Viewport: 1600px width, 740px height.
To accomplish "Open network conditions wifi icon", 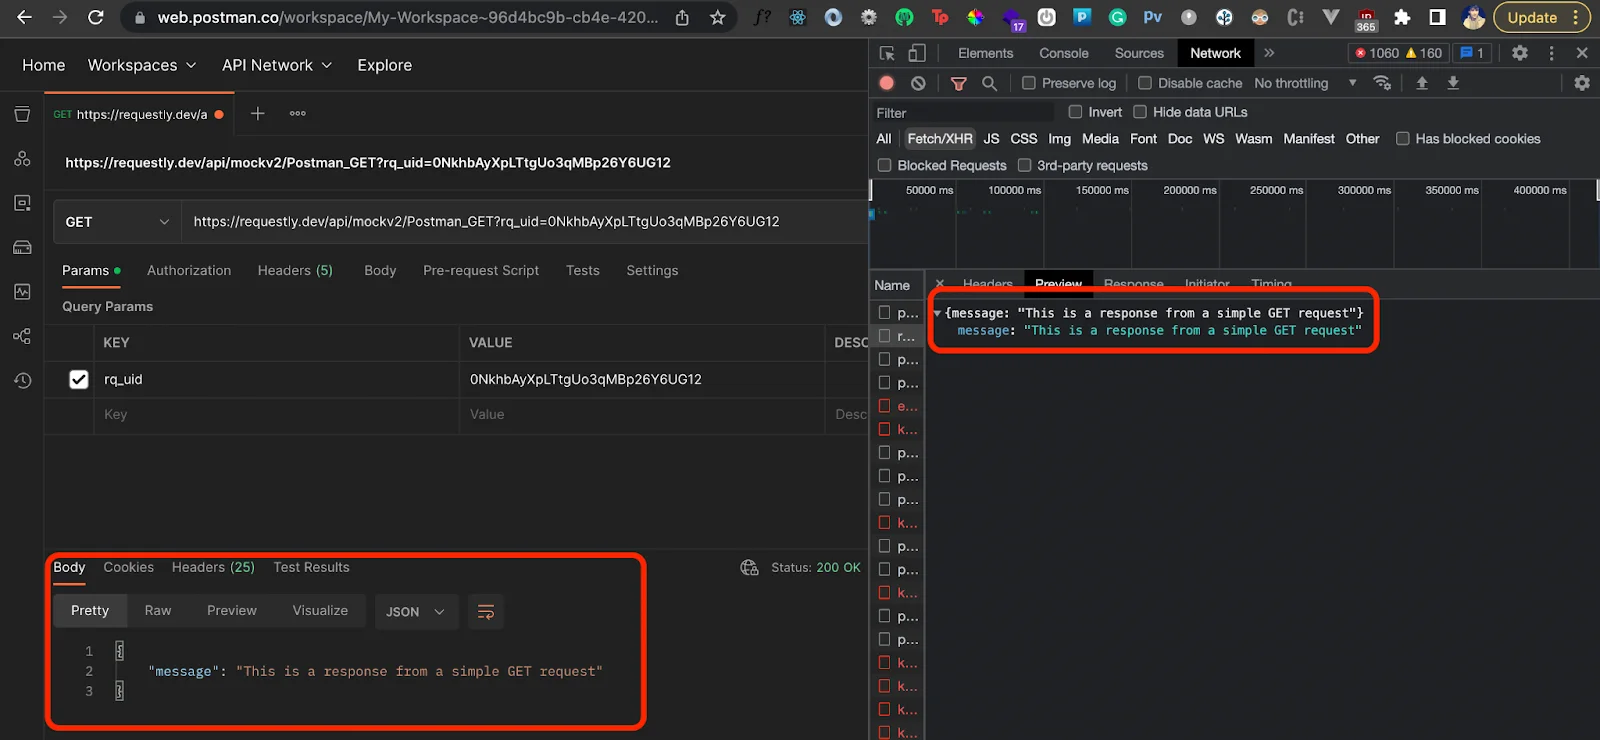I will (x=1382, y=83).
